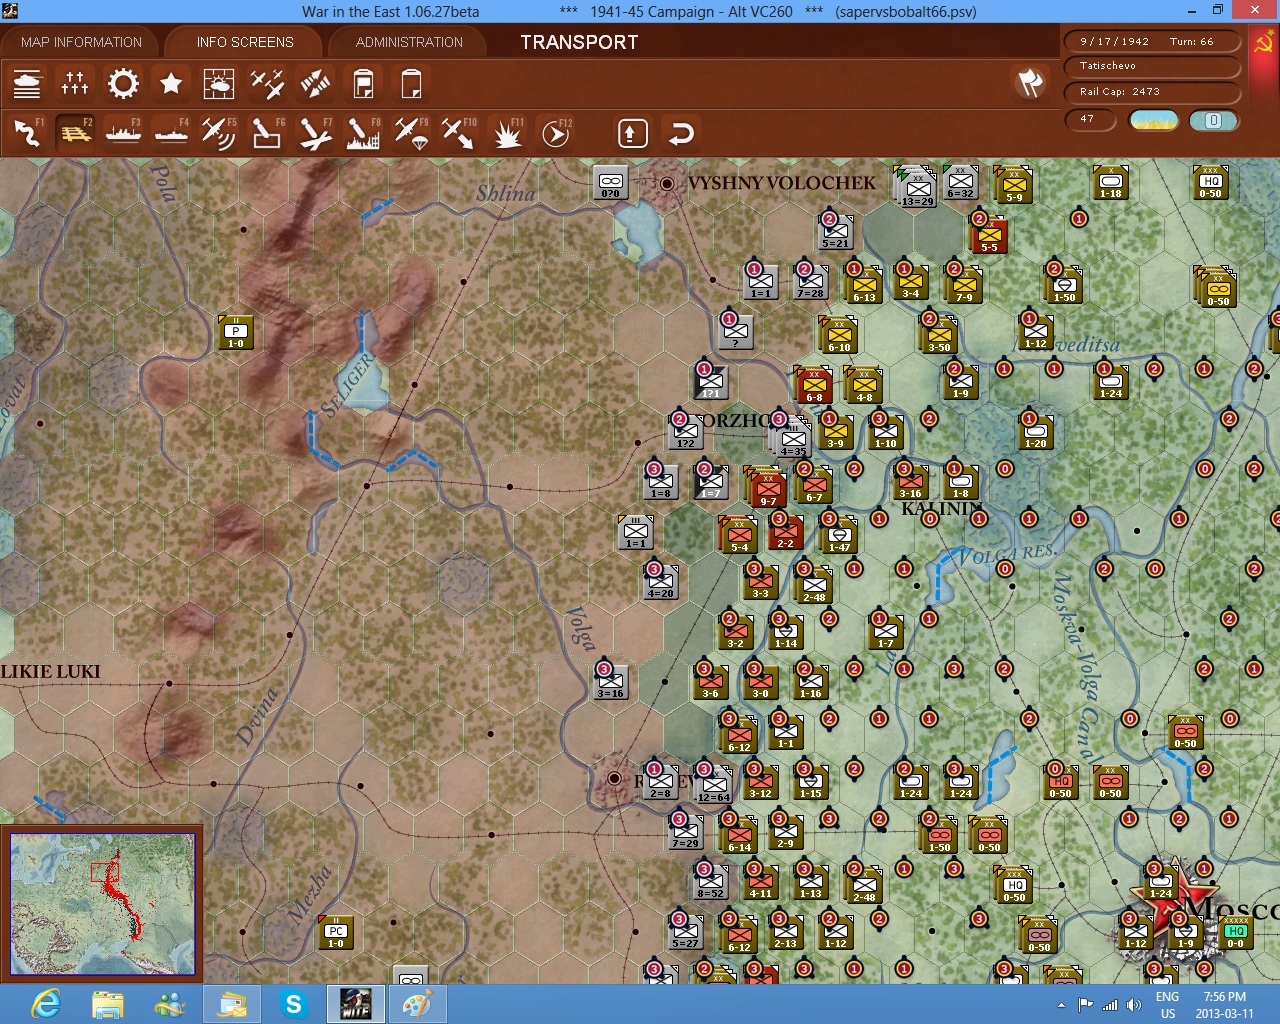Select F7 bomb airfield mode
The height and width of the screenshot is (1024, 1280).
coord(315,133)
